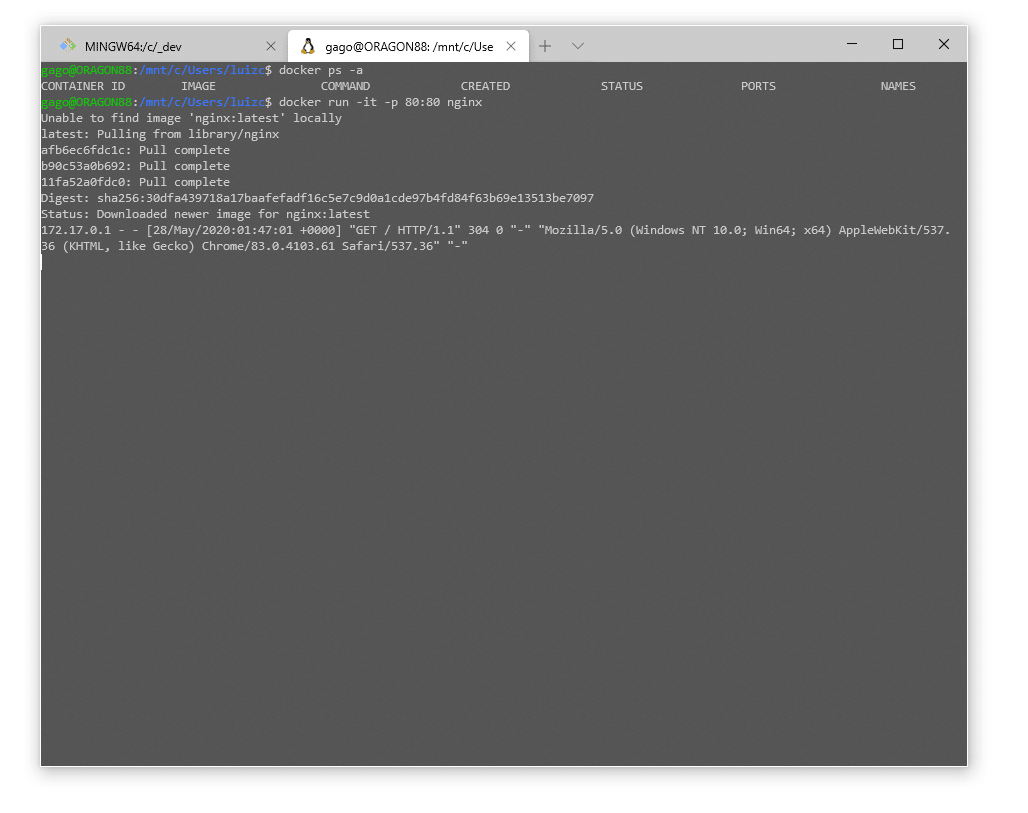Click the 'docker ps -a' command text

(x=321, y=70)
